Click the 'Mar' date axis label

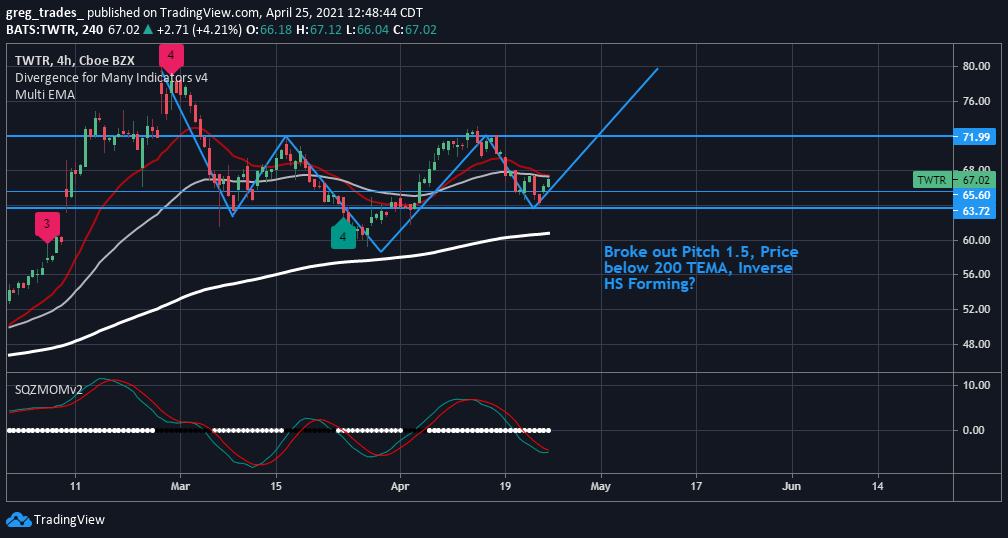[x=181, y=487]
